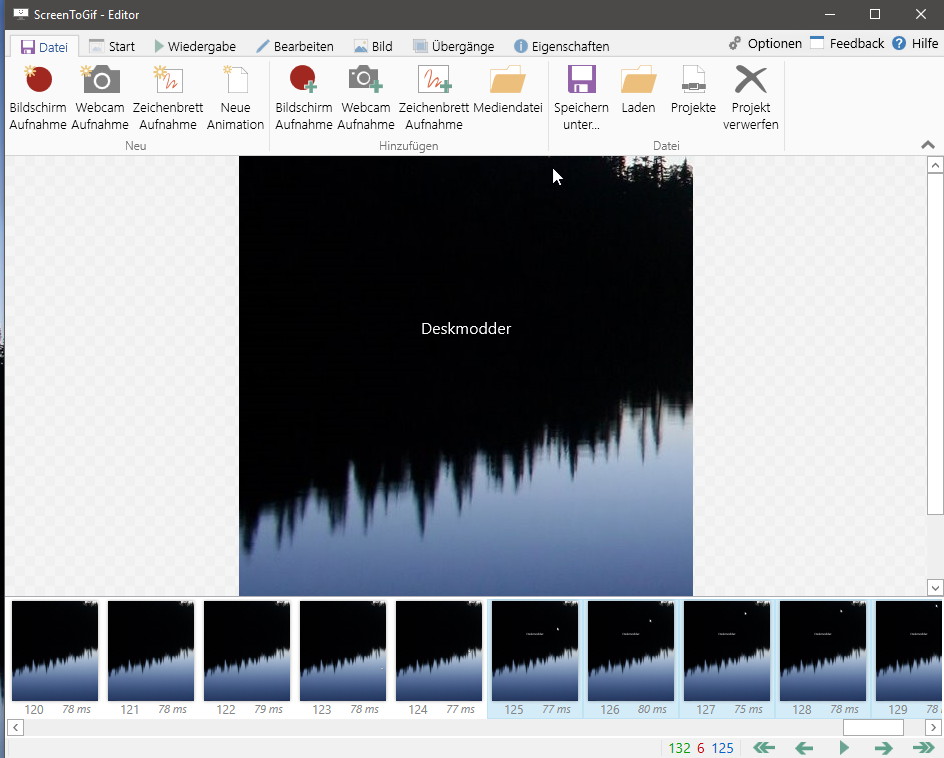Screen dimensions: 944x758
Task: Select frame 129 thumbnail
Action: coord(907,651)
